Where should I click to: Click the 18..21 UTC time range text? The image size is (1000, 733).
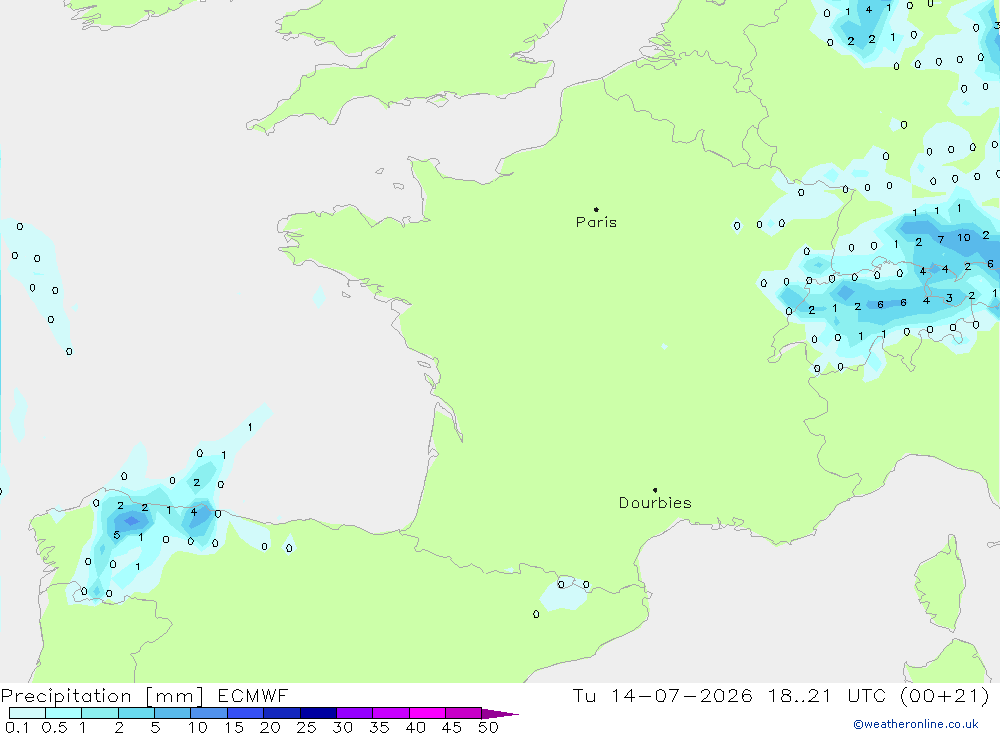tap(827, 696)
